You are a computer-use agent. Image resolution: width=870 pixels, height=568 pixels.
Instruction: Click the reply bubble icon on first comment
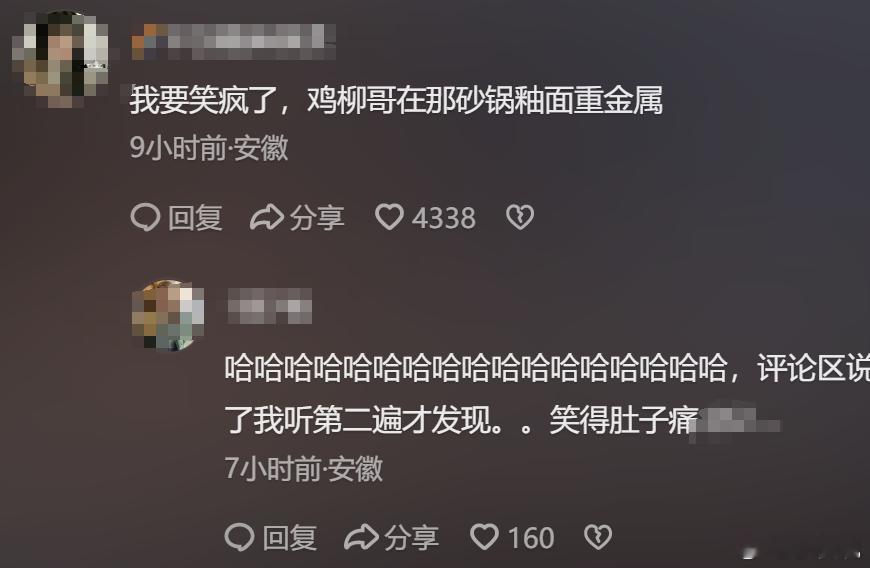[145, 217]
